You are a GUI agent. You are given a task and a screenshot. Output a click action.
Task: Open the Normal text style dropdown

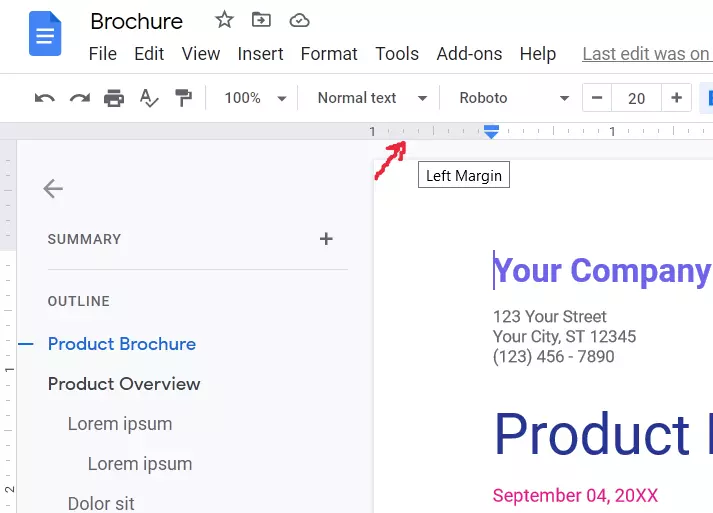(372, 98)
